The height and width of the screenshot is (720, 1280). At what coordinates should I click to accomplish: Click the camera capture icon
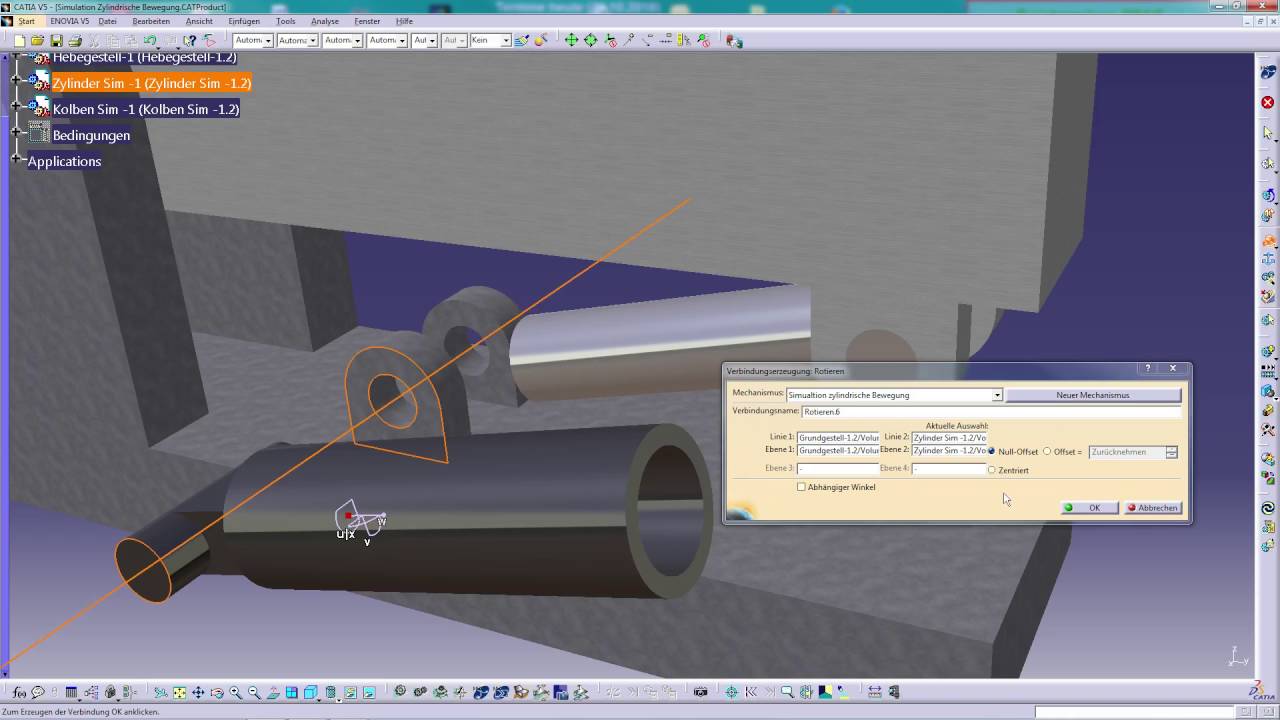pos(700,692)
